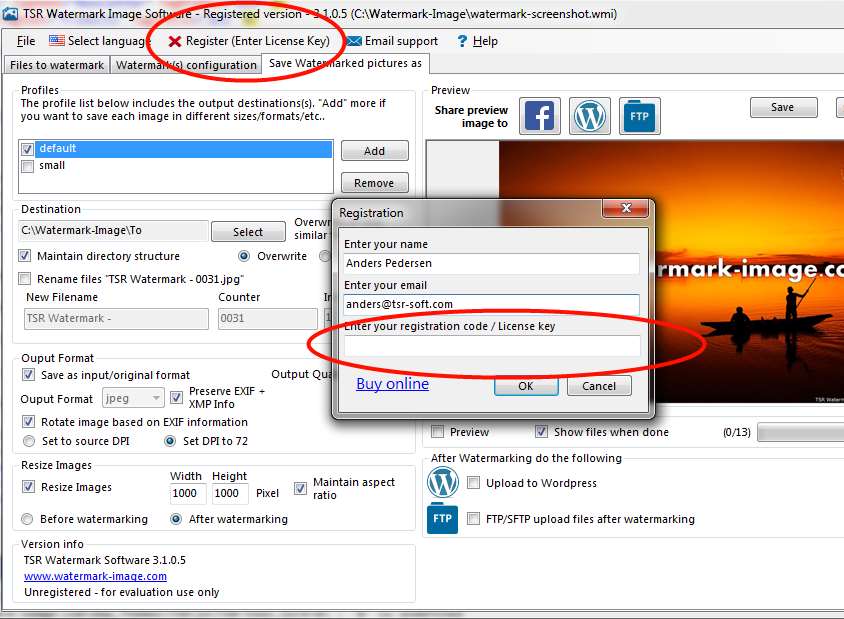844x619 pixels.
Task: Confirm registration with OK button
Action: coord(526,386)
